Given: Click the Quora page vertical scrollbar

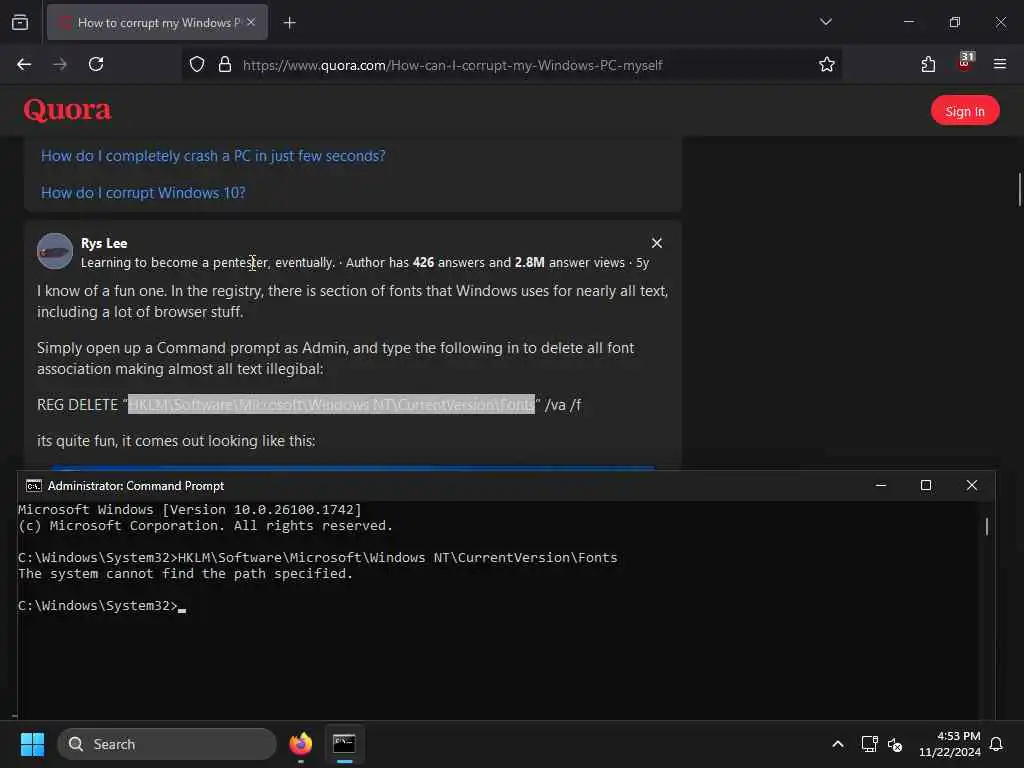Looking at the screenshot, I should pyautogui.click(x=1019, y=189).
